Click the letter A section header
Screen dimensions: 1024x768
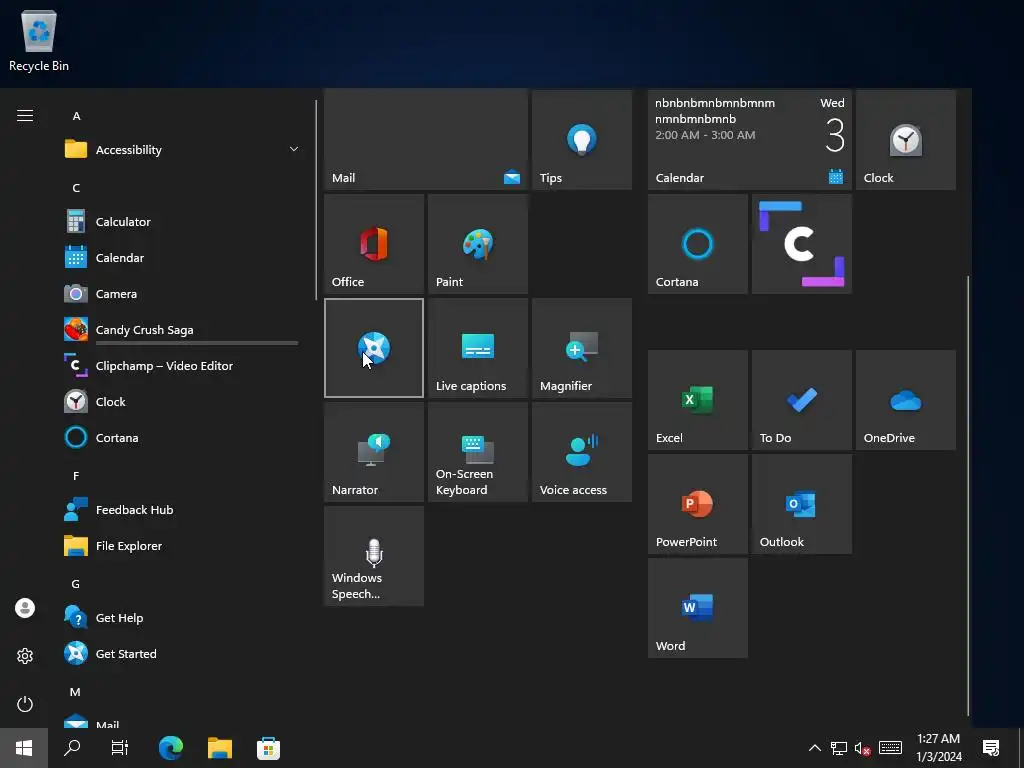(76, 116)
